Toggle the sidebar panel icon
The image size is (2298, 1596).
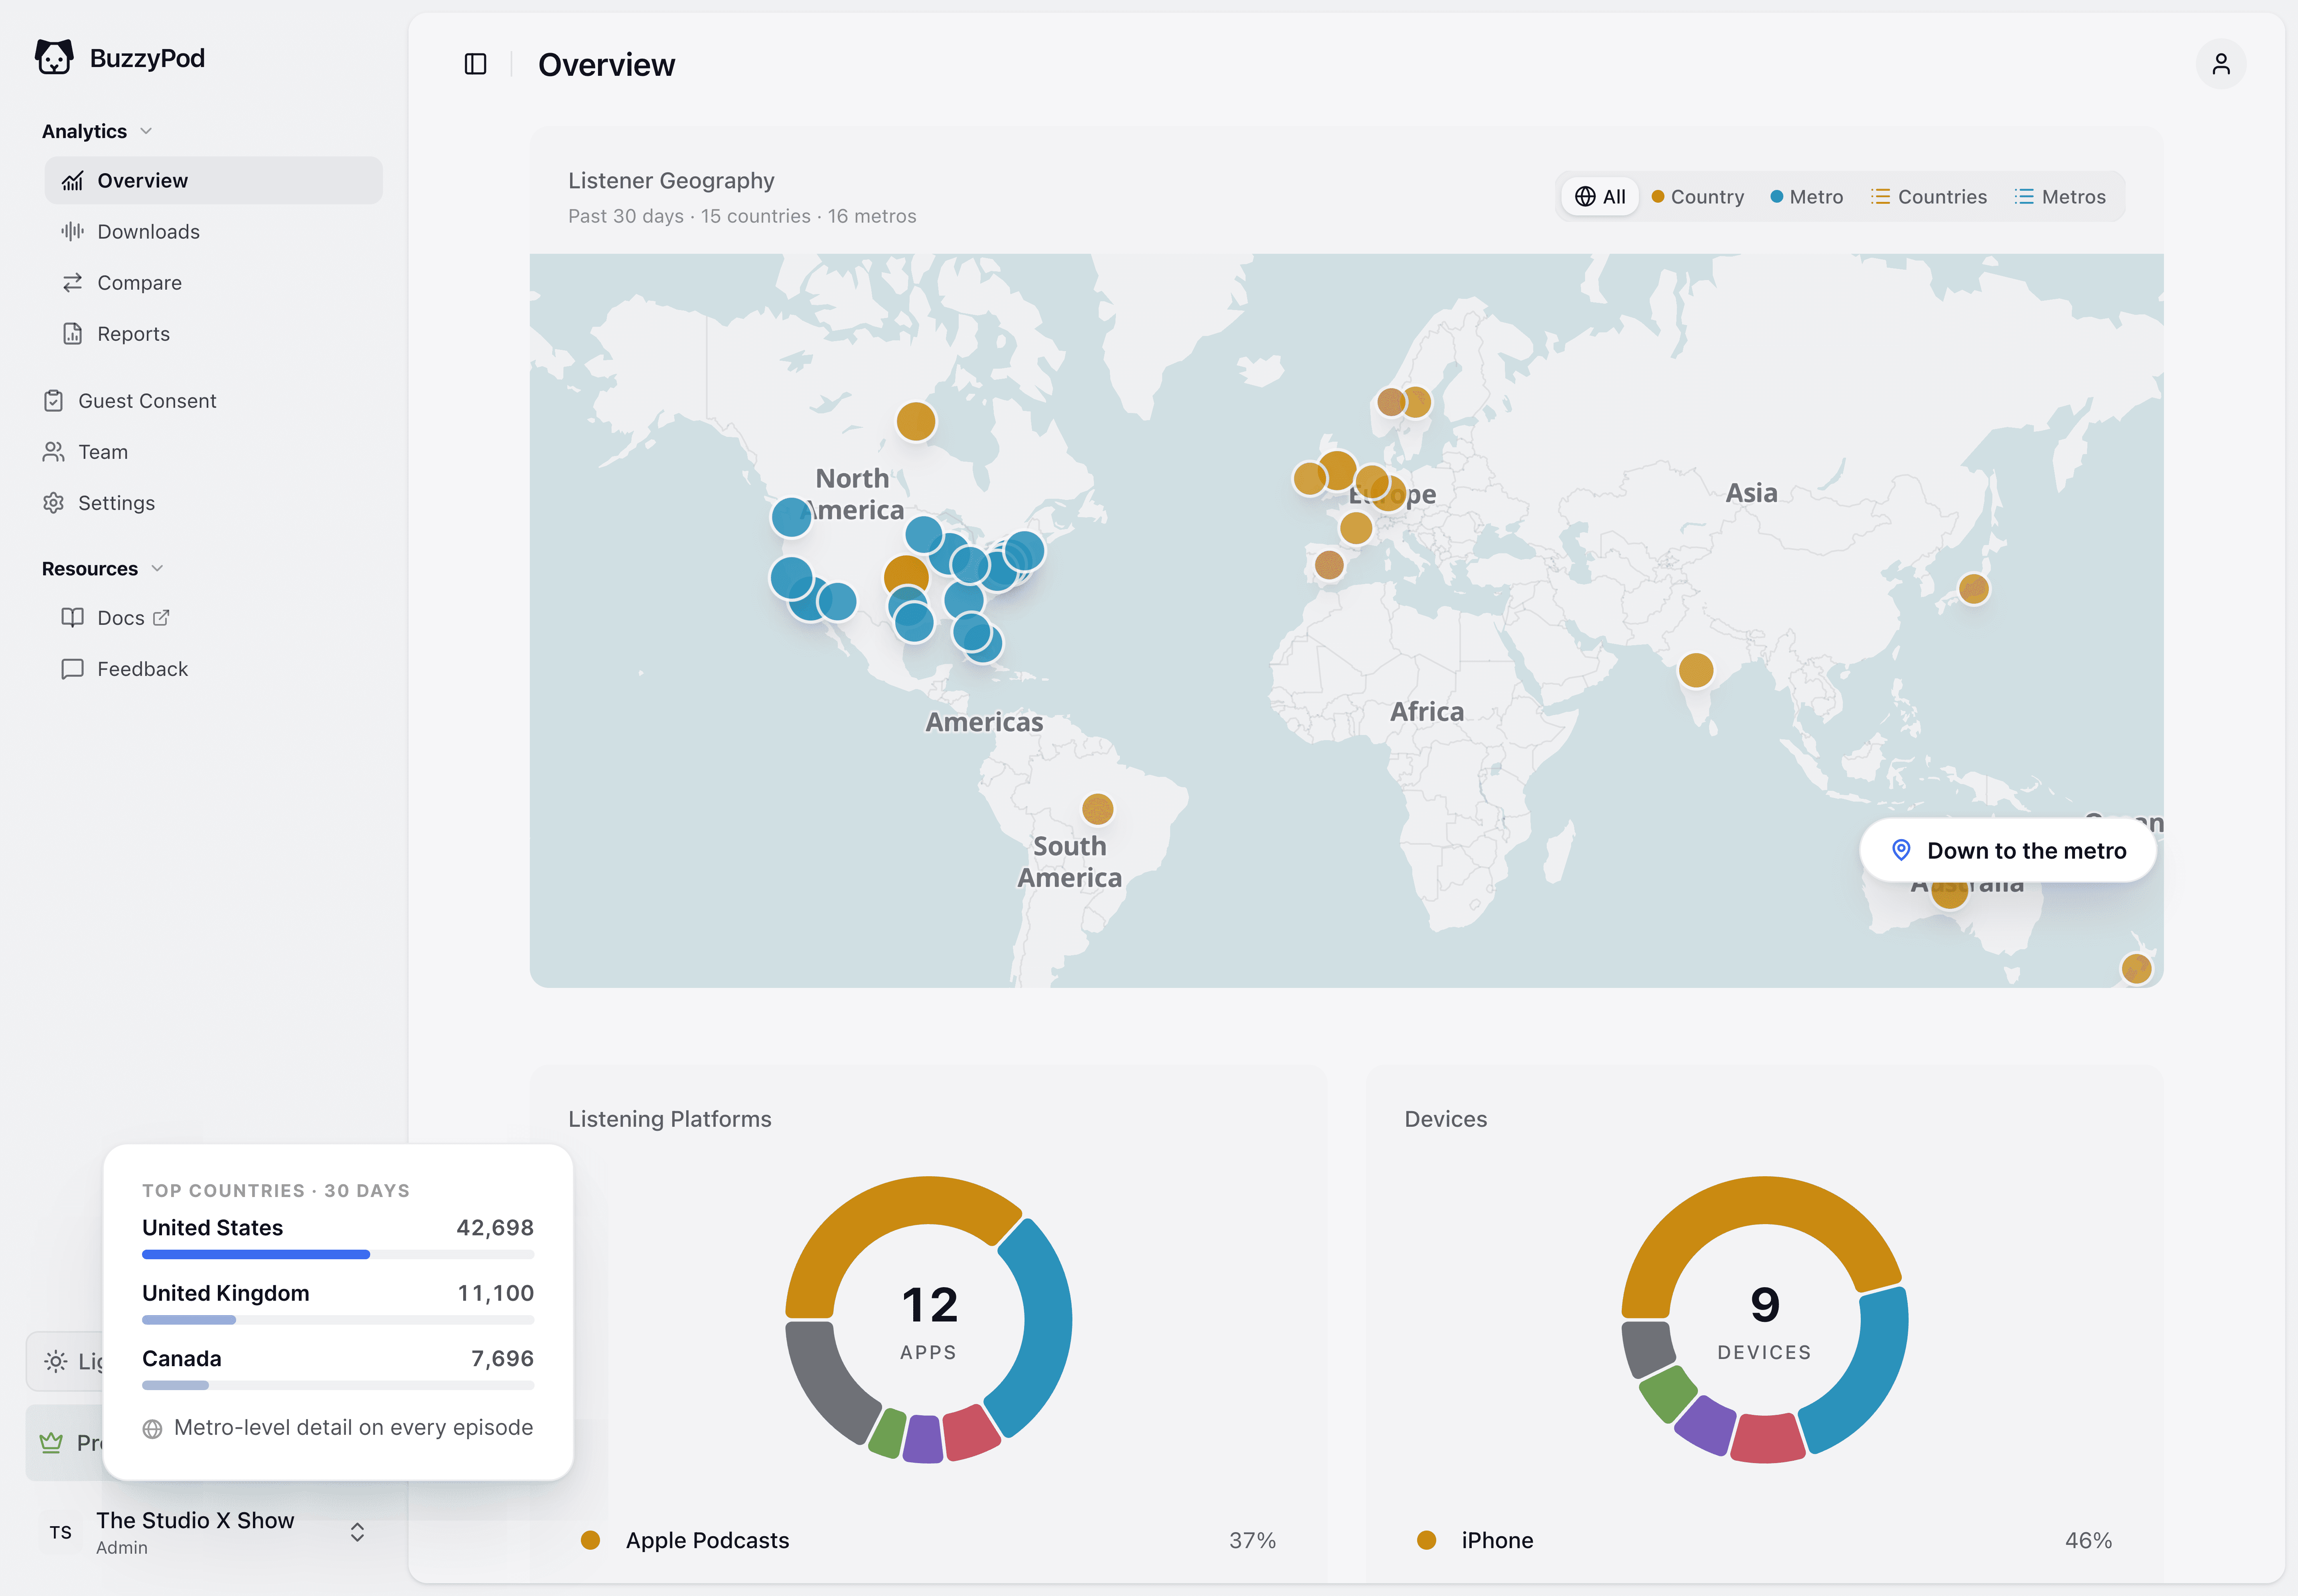476,64
